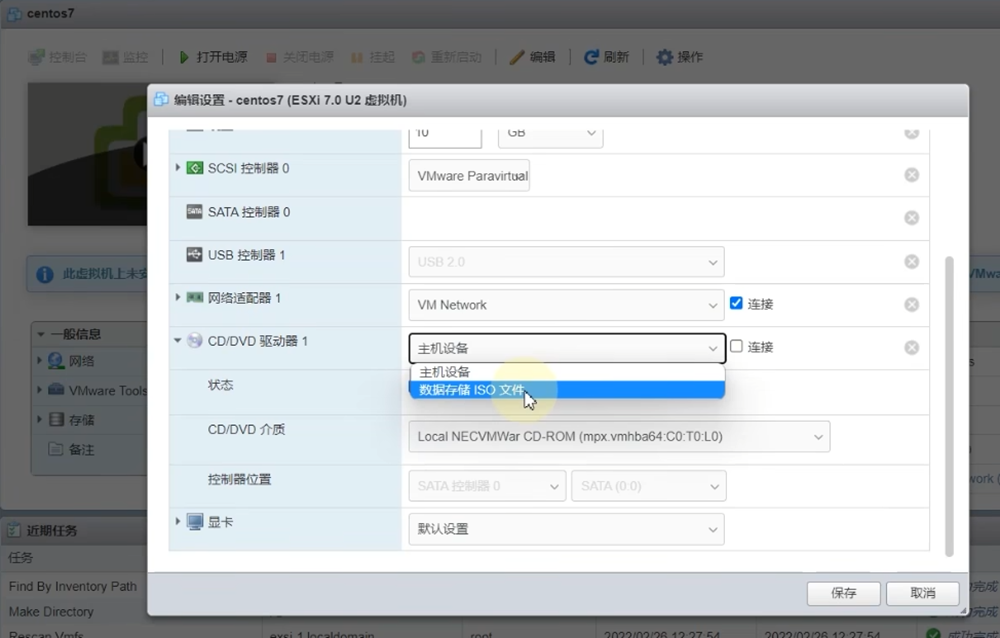This screenshot has height=638, width=1000.
Task: Remove the USB 控制器 1 device
Action: pyautogui.click(x=912, y=262)
